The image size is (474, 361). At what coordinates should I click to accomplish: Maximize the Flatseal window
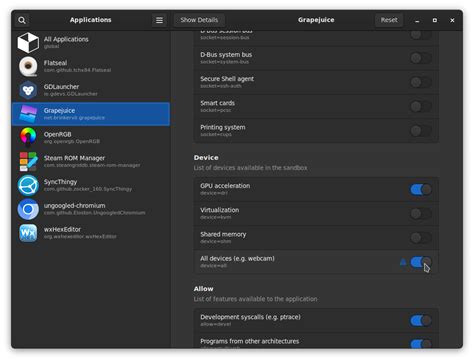(x=435, y=20)
